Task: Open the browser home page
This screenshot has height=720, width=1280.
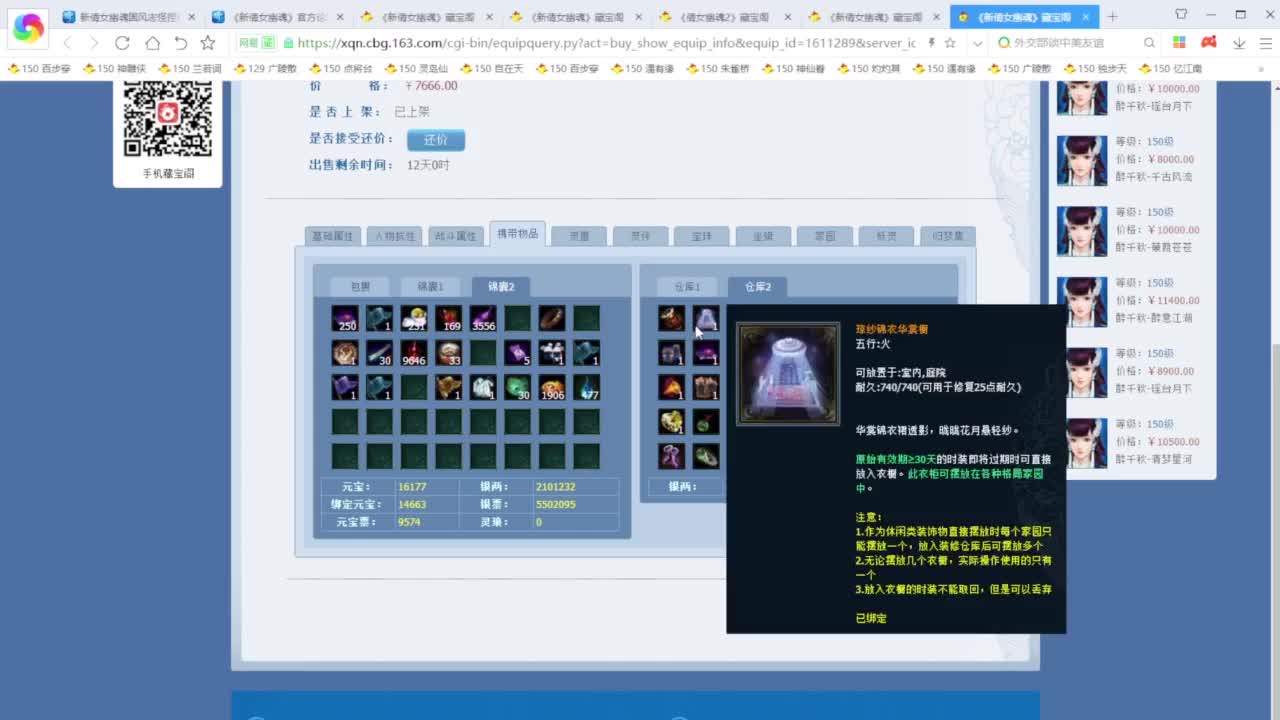Action: click(152, 43)
